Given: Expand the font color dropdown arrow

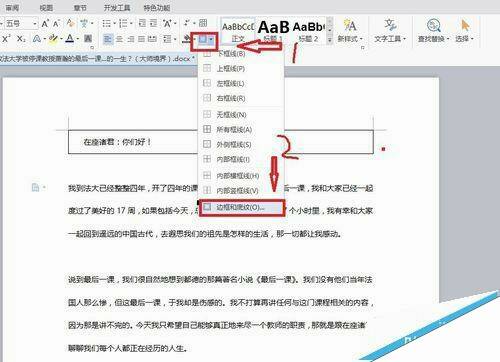Looking at the screenshot, I should point(78,39).
